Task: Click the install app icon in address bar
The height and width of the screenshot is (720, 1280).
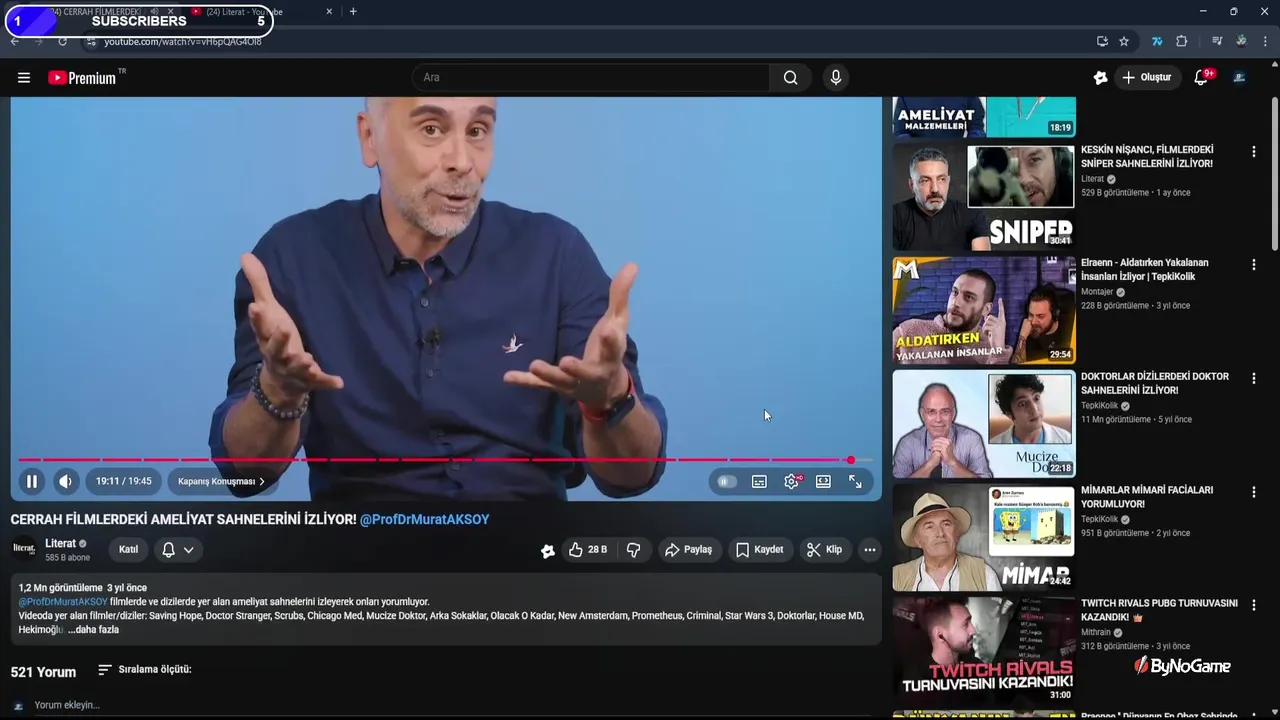Action: tap(1102, 41)
